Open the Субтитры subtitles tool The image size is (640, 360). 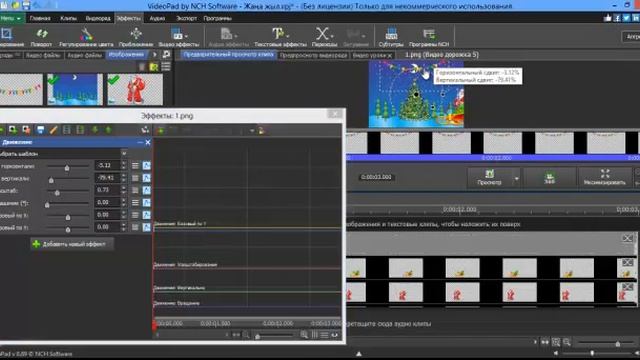391,37
